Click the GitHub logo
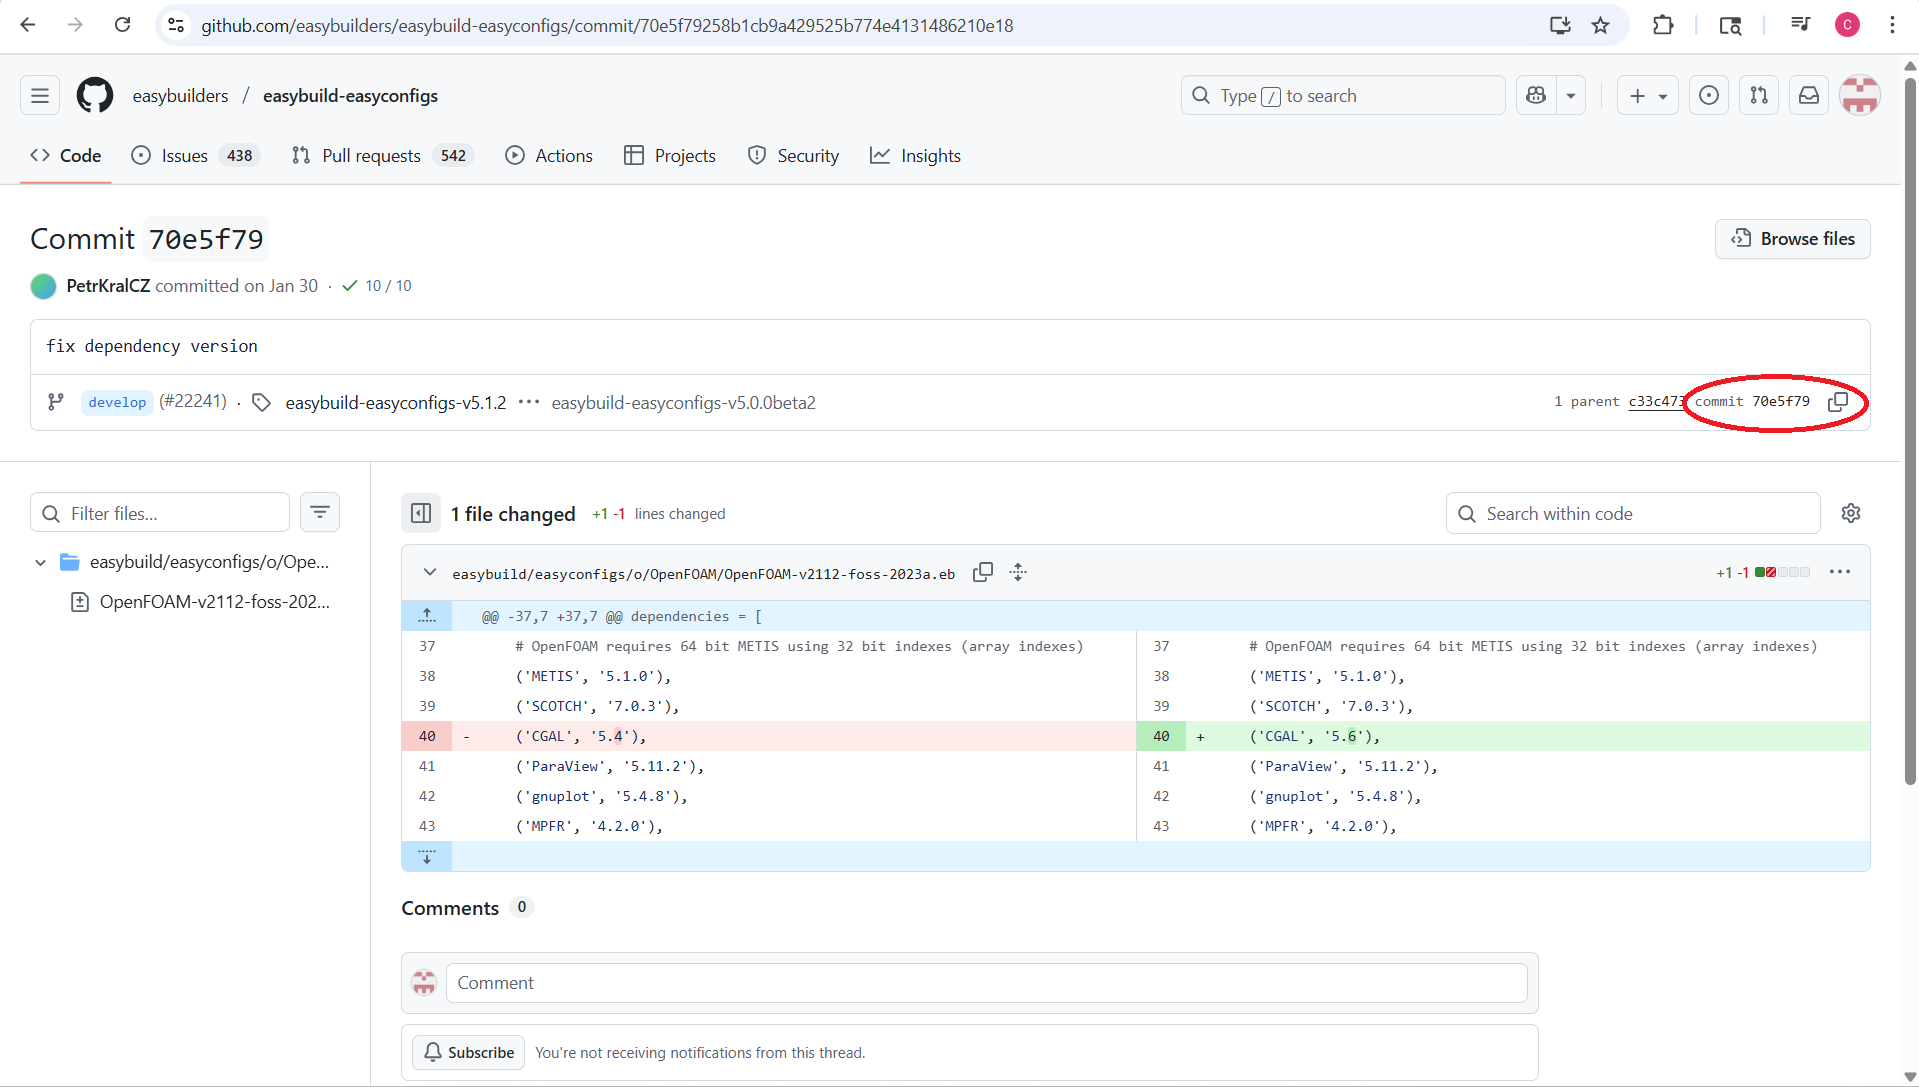 94,95
